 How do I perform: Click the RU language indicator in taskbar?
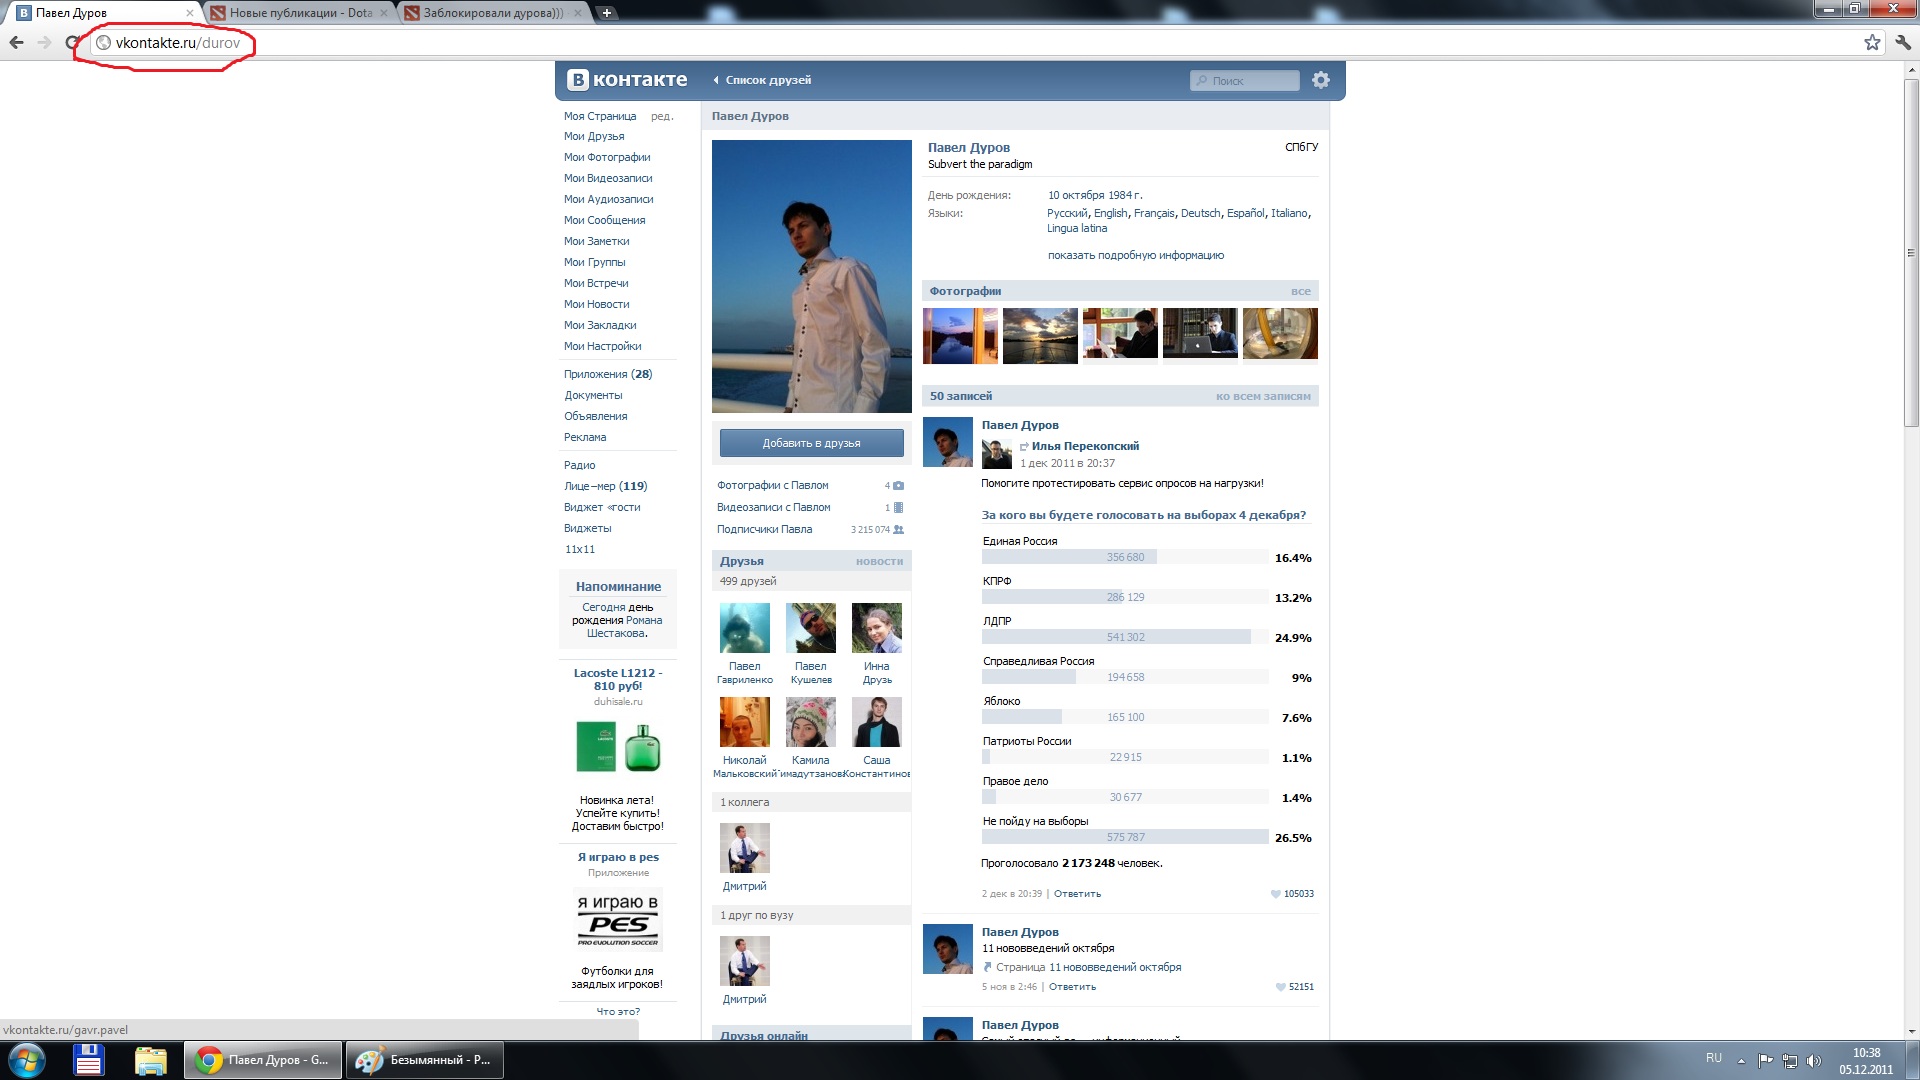1714,1058
